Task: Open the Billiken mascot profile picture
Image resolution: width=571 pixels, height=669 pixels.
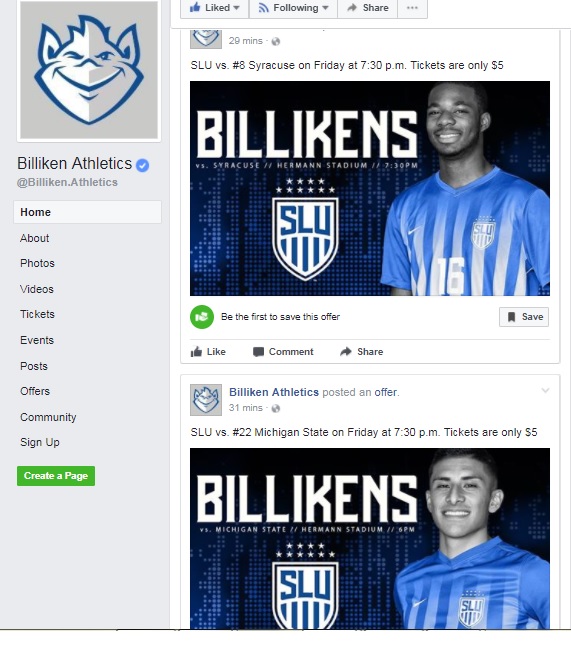Action: click(89, 70)
